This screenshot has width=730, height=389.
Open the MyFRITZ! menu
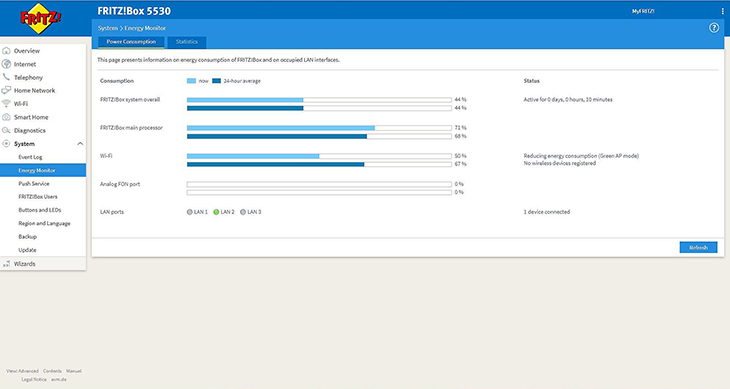coord(643,11)
